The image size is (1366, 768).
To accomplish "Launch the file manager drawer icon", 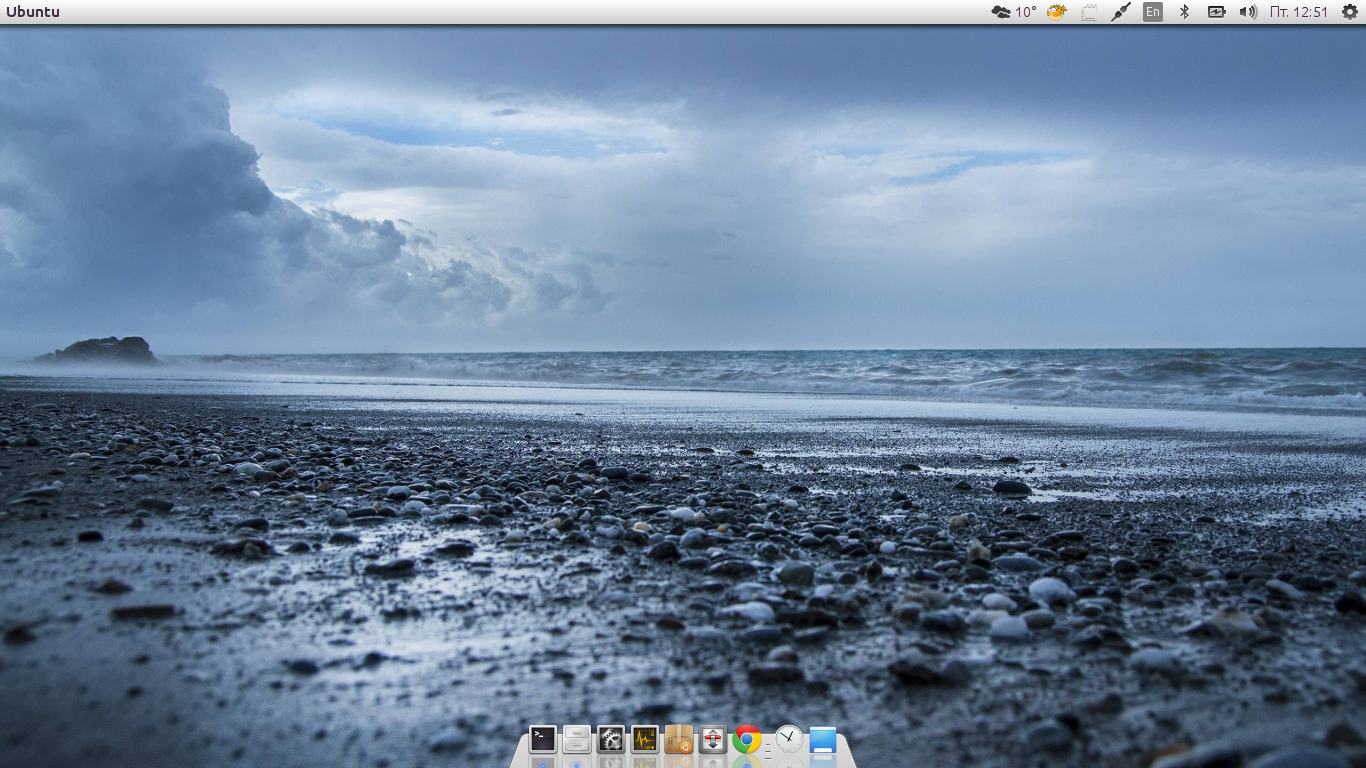I will click(x=577, y=739).
